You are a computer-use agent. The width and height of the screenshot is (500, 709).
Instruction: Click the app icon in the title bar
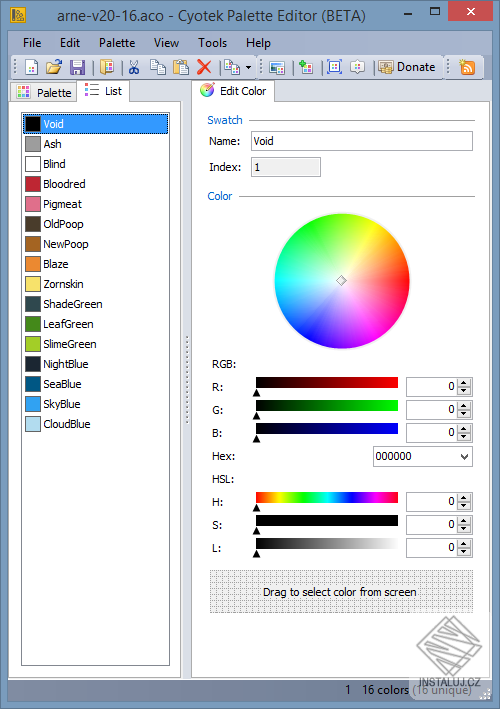(18, 15)
